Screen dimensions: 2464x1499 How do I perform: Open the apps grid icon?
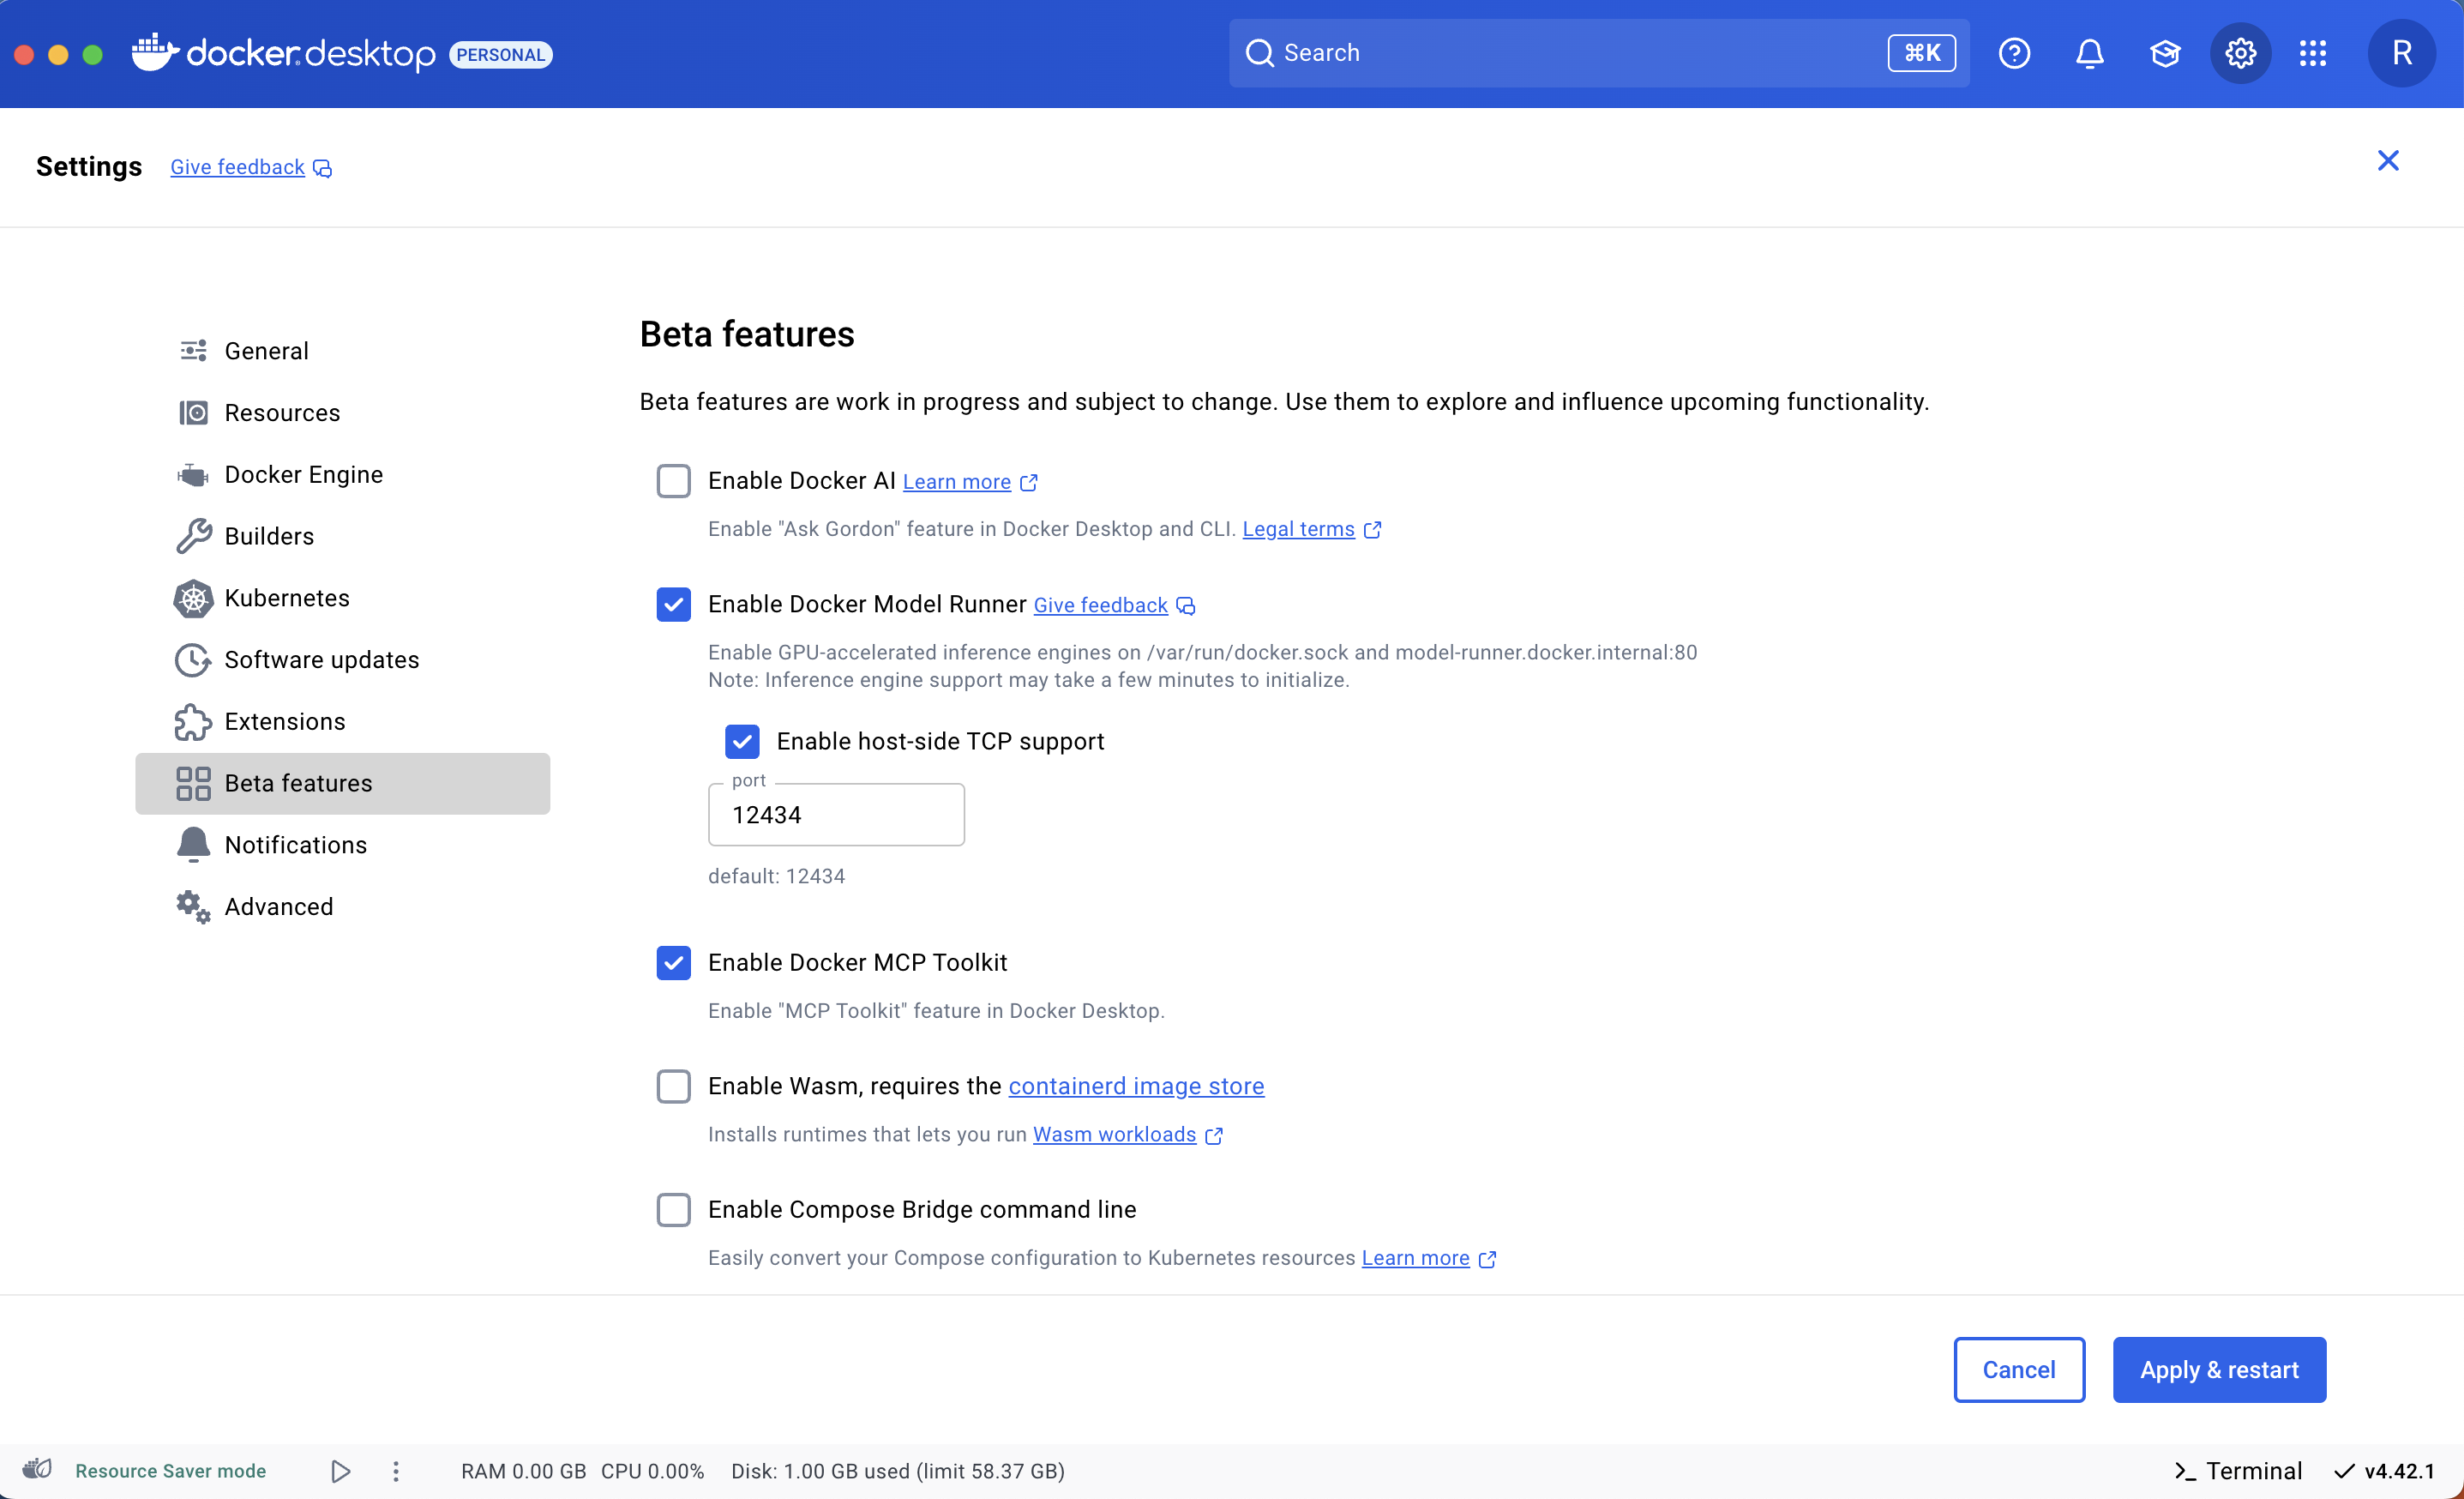point(2313,53)
